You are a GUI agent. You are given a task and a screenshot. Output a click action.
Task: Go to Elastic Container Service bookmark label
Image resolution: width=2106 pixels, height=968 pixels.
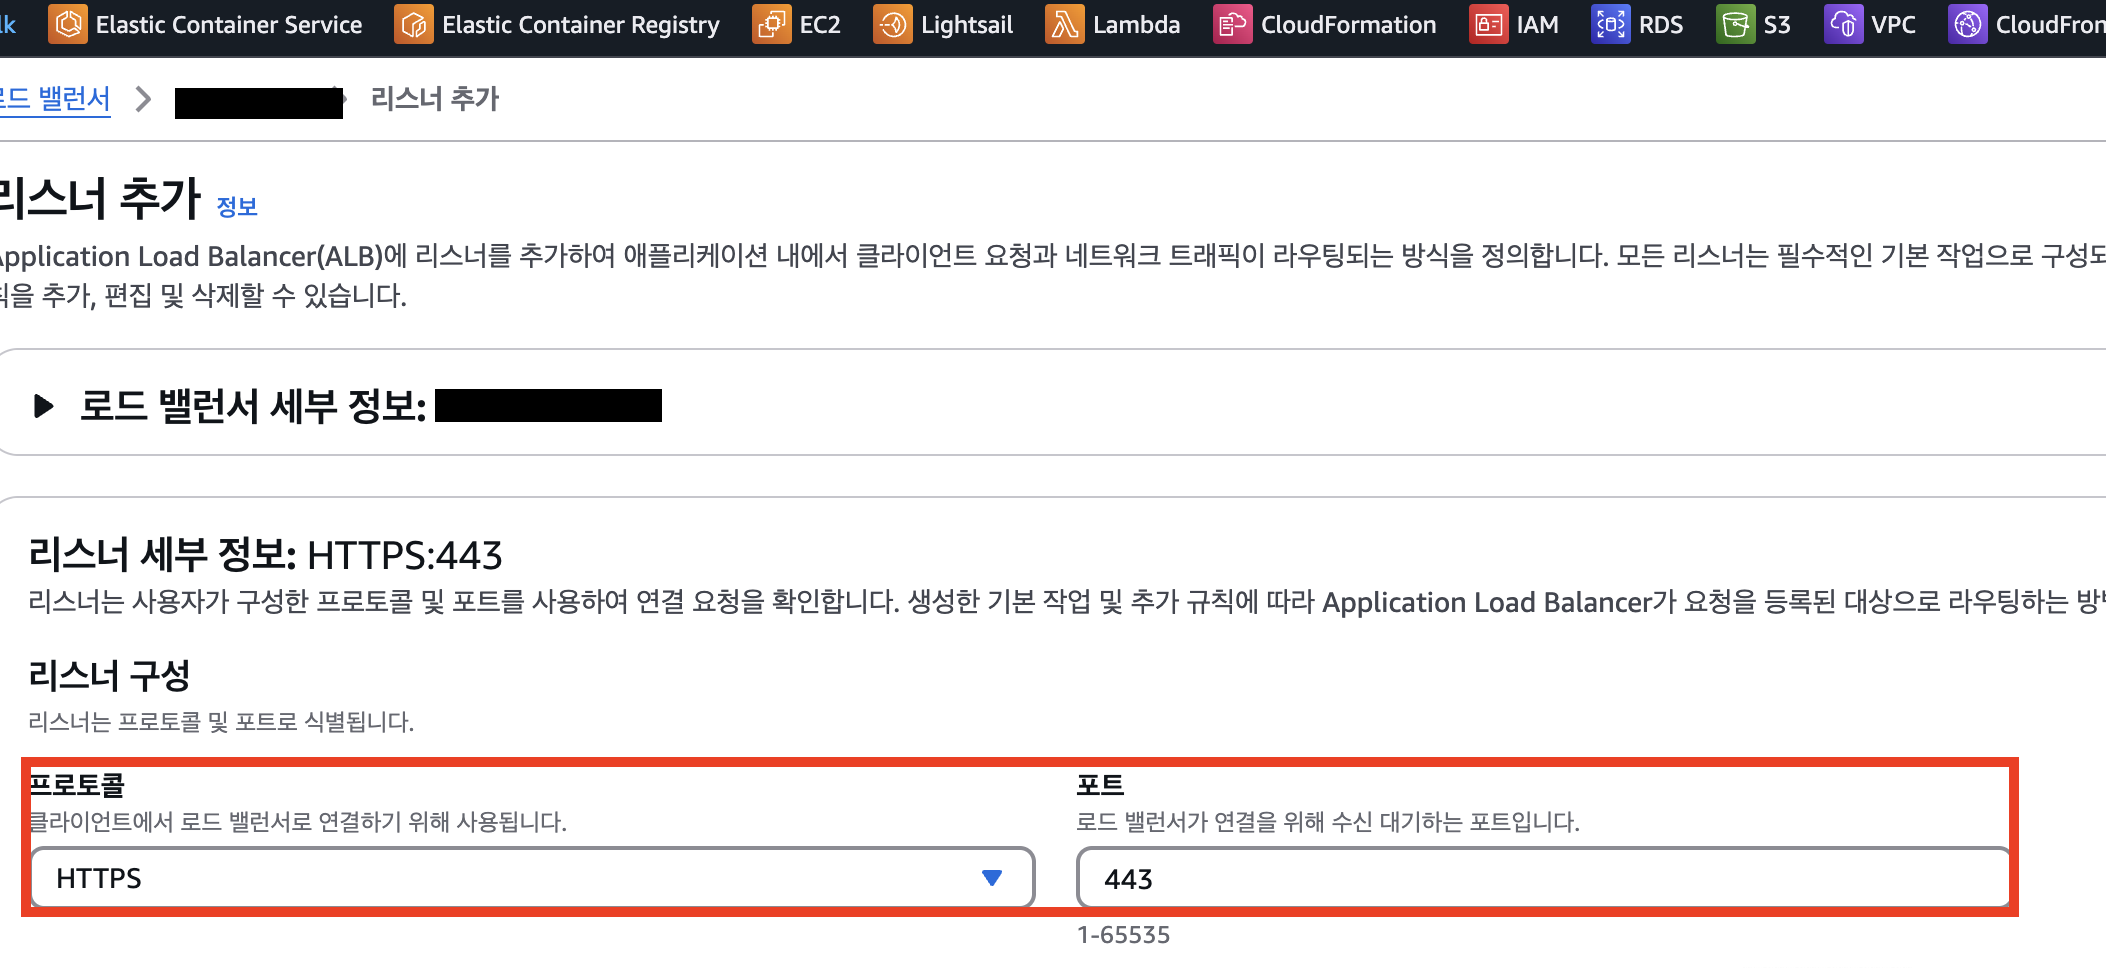click(x=229, y=25)
